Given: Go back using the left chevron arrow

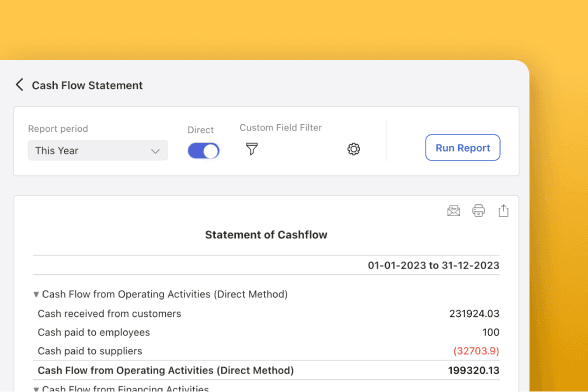Looking at the screenshot, I should coord(20,85).
